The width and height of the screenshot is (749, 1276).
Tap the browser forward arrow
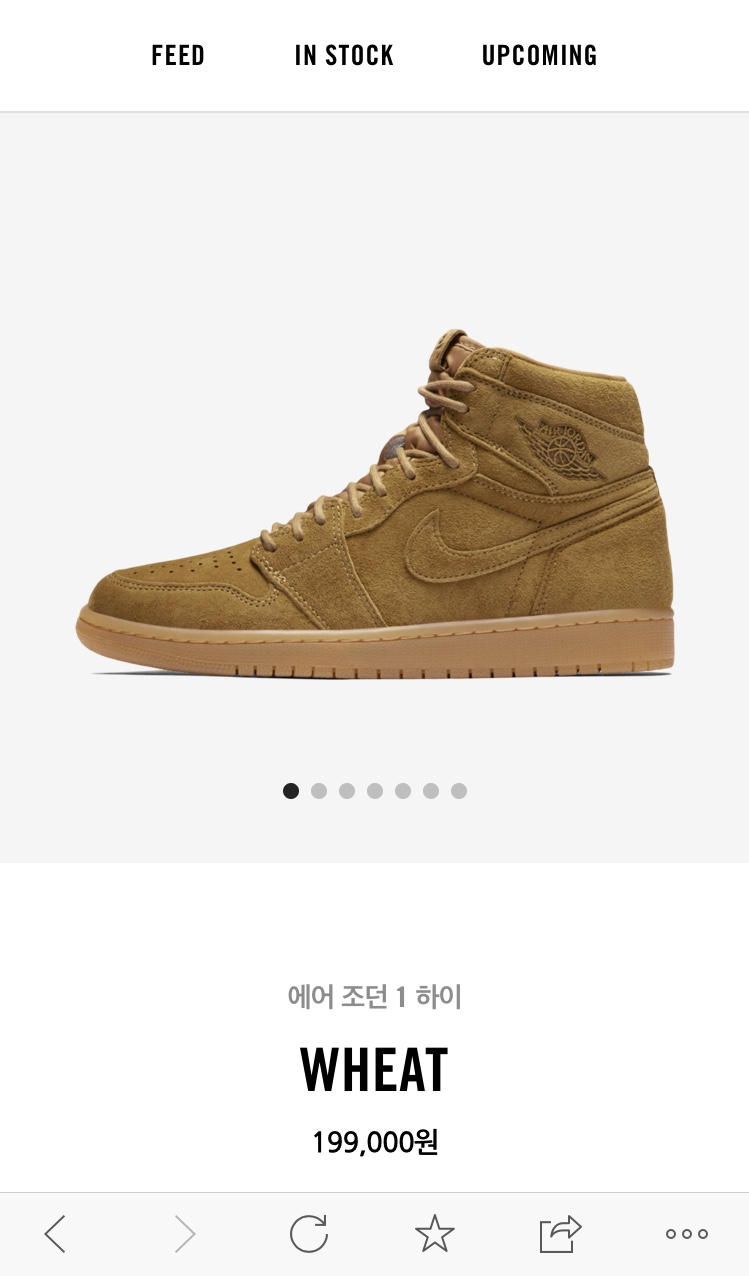point(185,1234)
